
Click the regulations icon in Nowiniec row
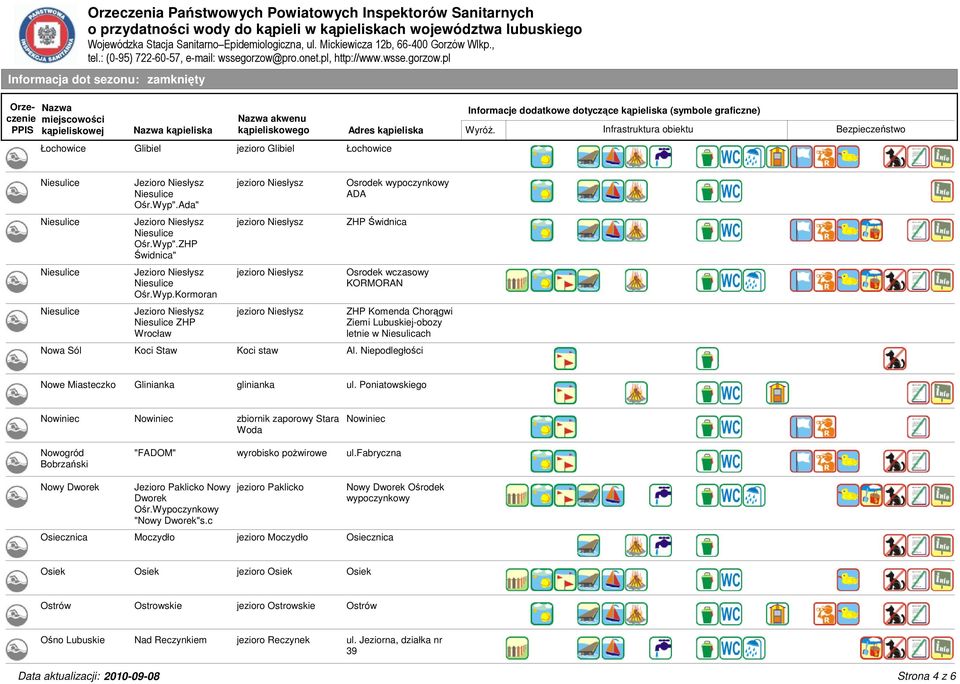click(918, 427)
